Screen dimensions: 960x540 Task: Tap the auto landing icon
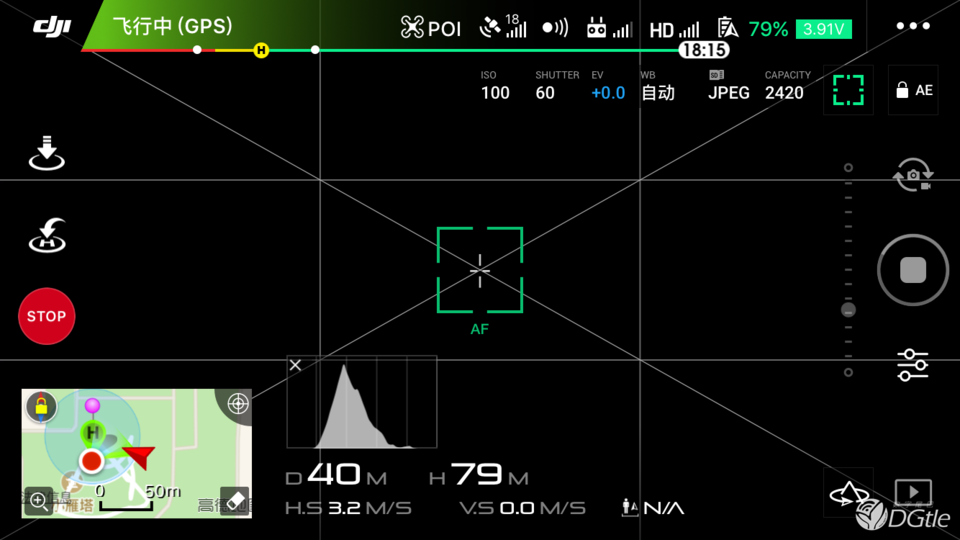point(46,155)
